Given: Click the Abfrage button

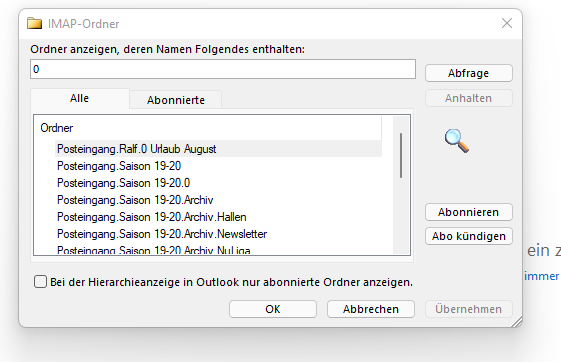Looking at the screenshot, I should [x=469, y=73].
